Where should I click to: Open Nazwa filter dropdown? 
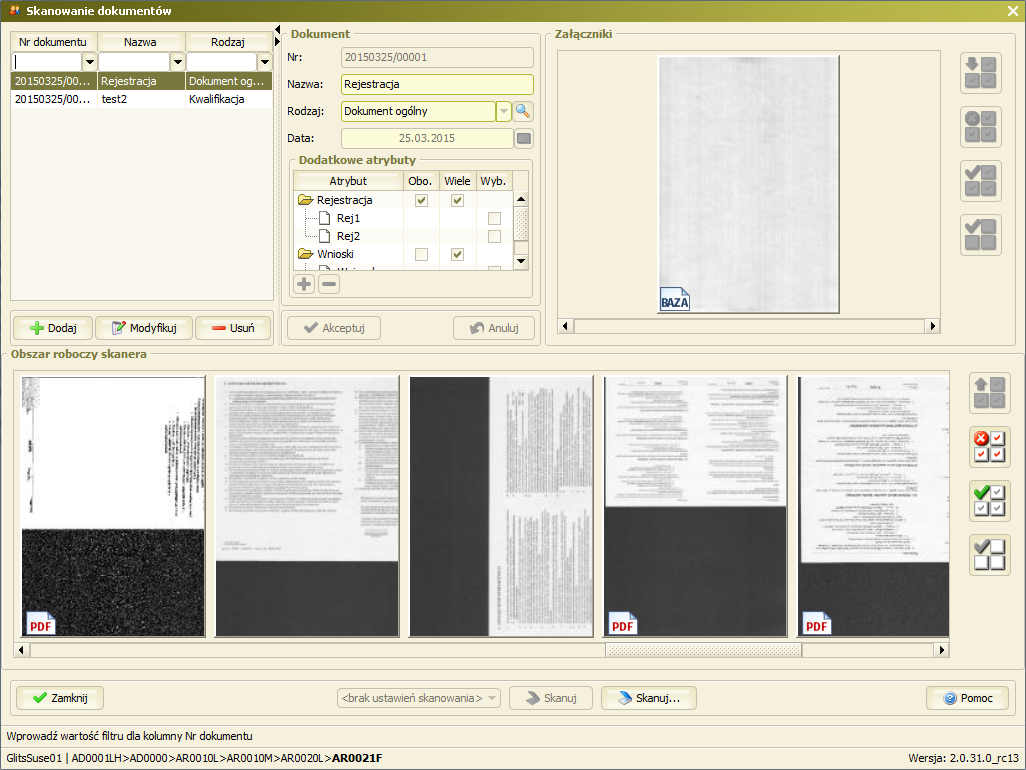tap(177, 62)
